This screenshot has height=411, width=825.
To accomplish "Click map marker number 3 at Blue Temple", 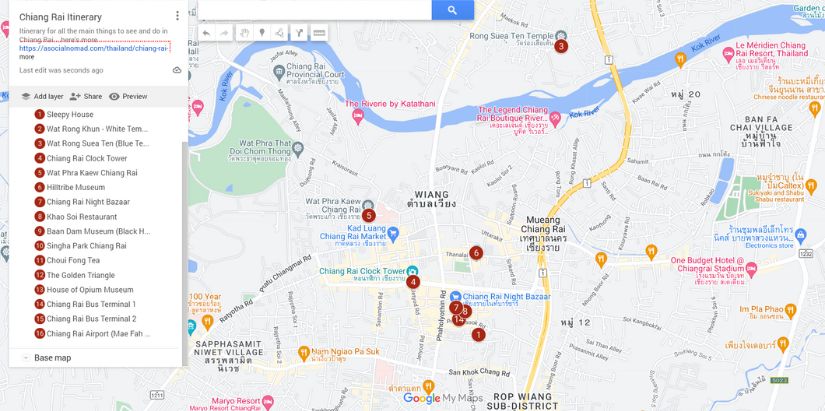I will pyautogui.click(x=561, y=46).
